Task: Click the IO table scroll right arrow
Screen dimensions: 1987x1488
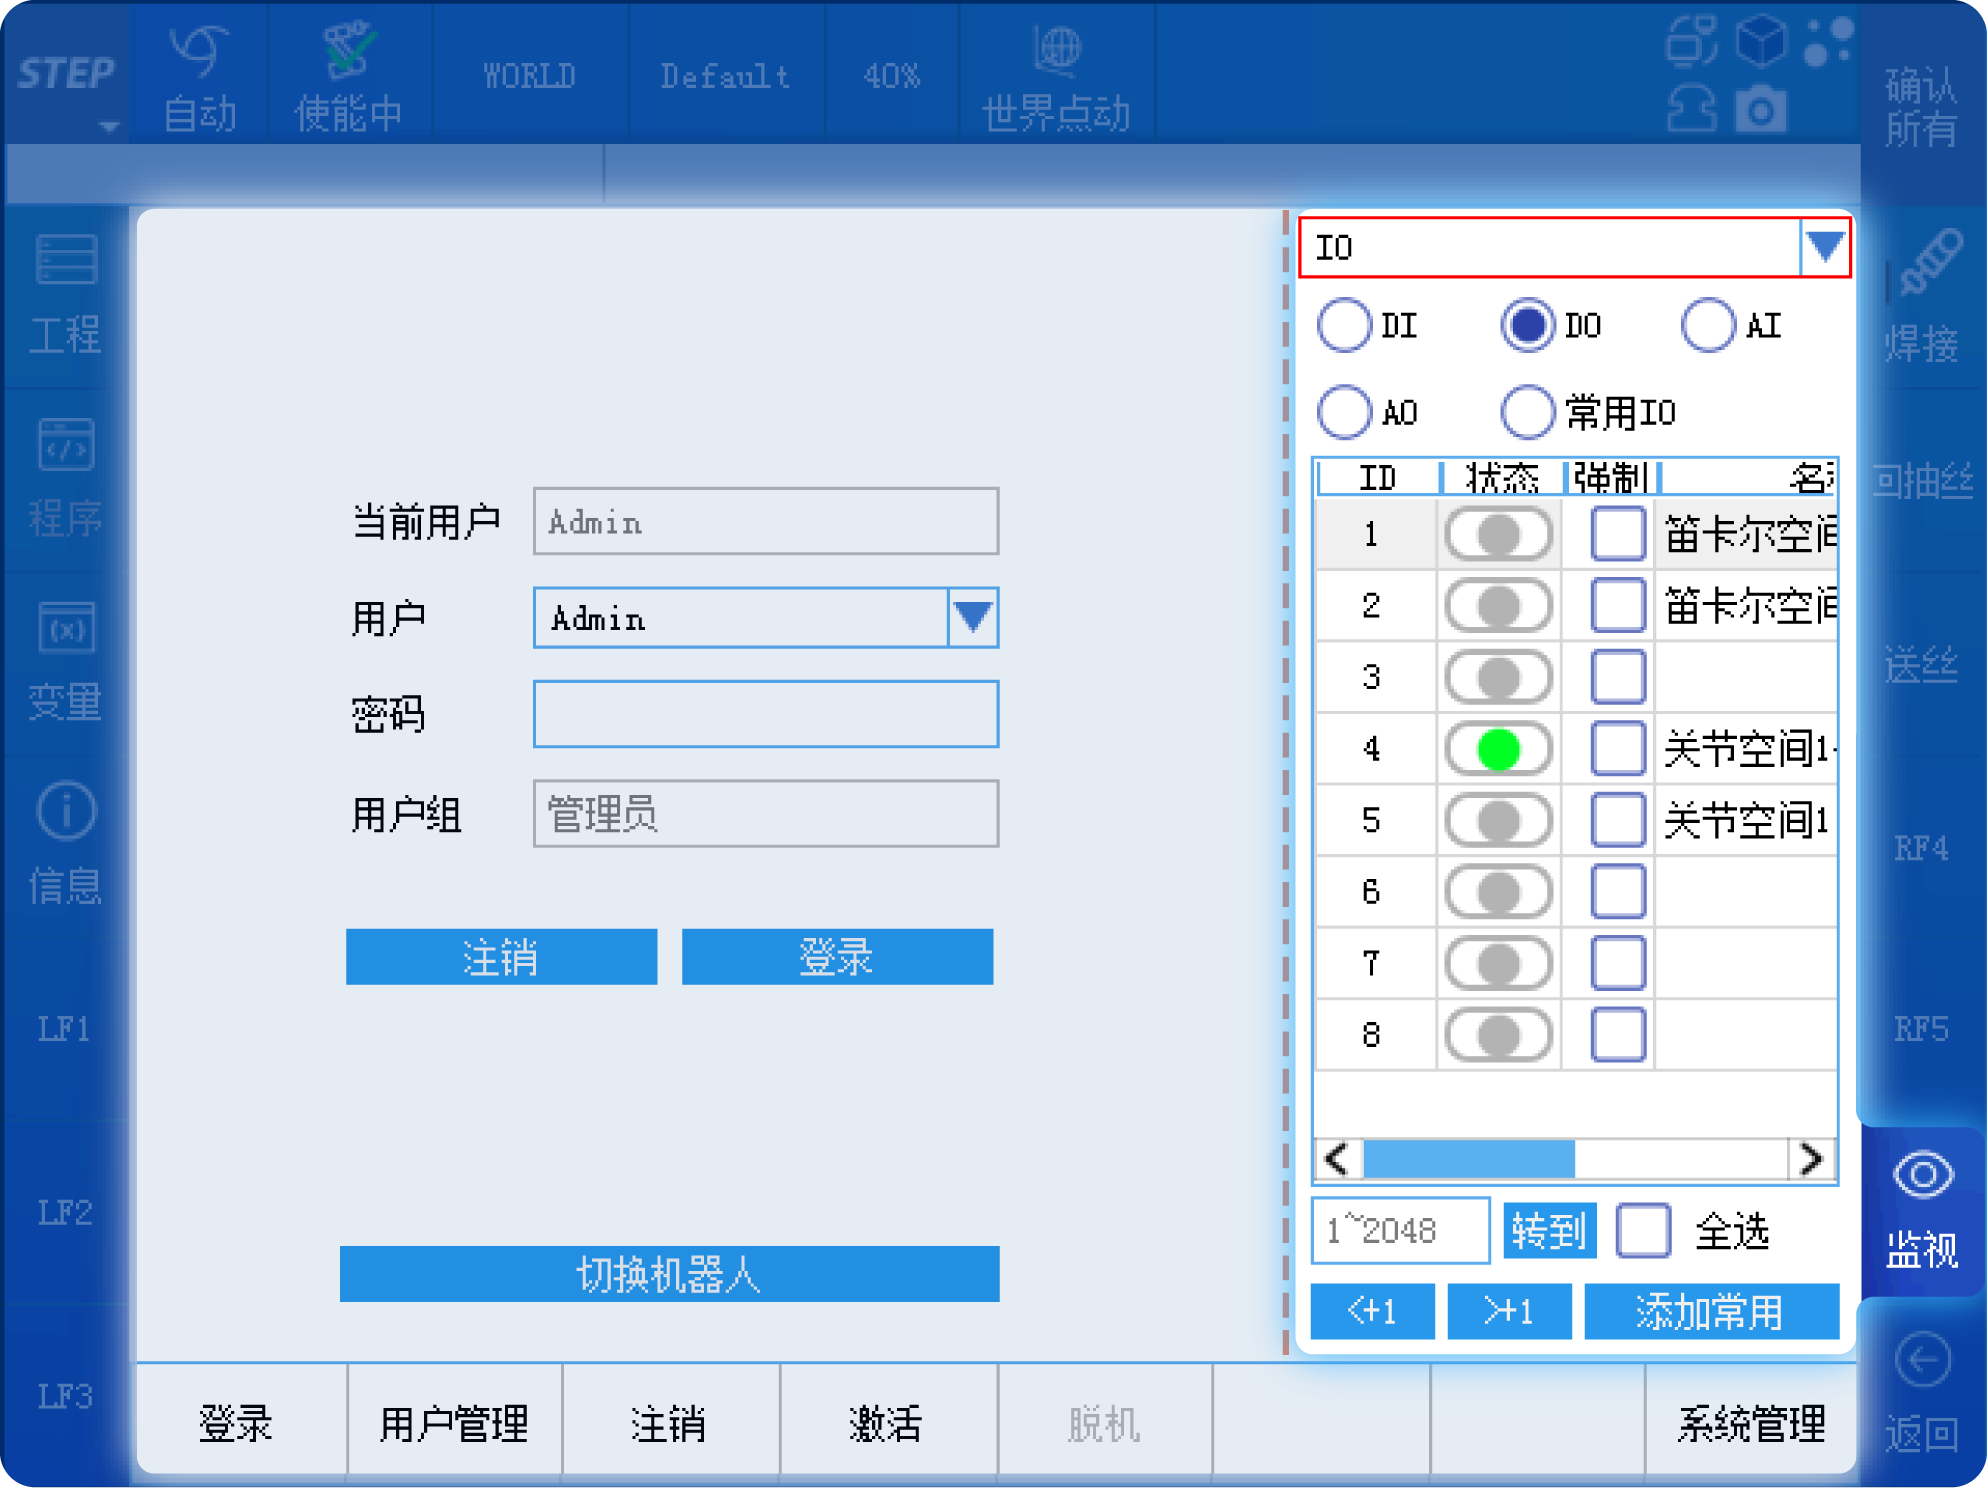Action: click(x=1811, y=1159)
